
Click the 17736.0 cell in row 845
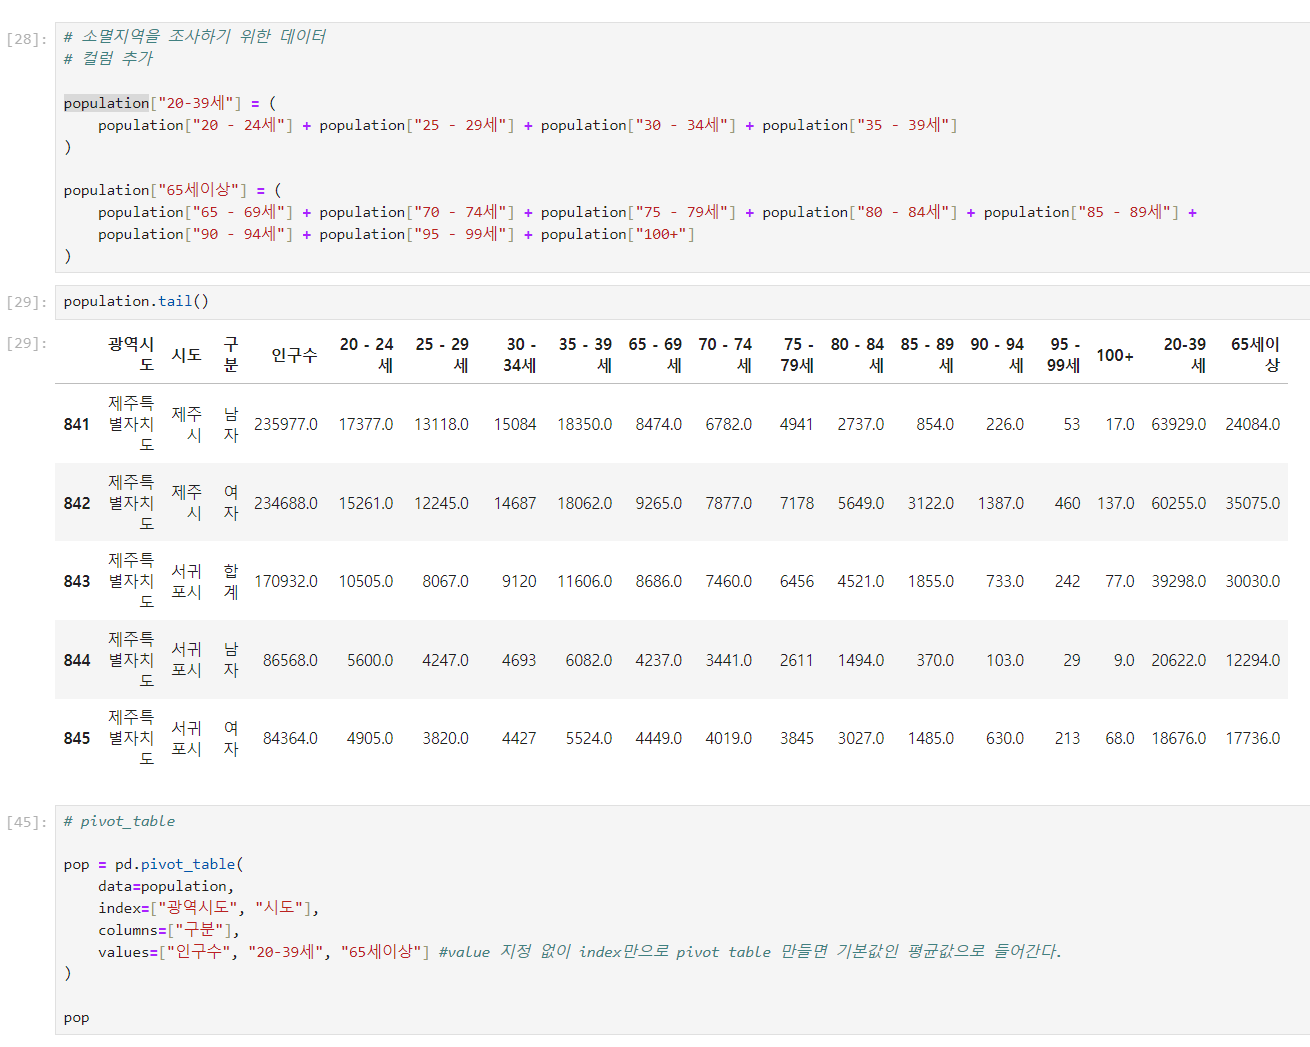[x=1253, y=738]
